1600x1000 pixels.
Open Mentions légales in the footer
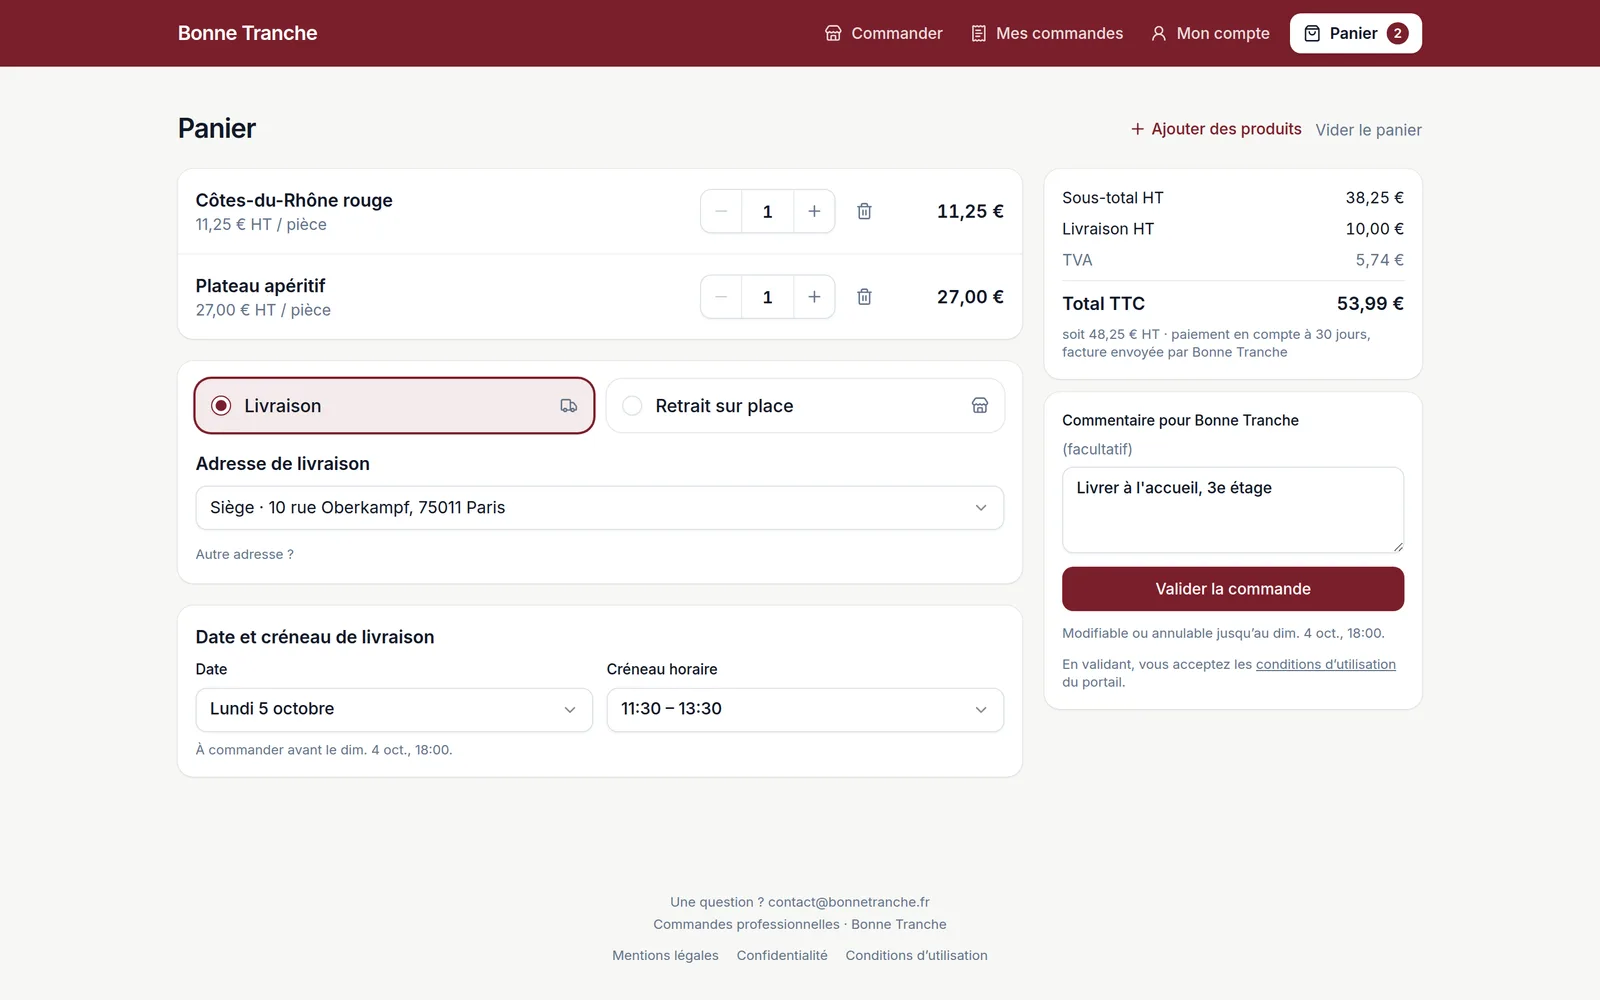point(665,955)
